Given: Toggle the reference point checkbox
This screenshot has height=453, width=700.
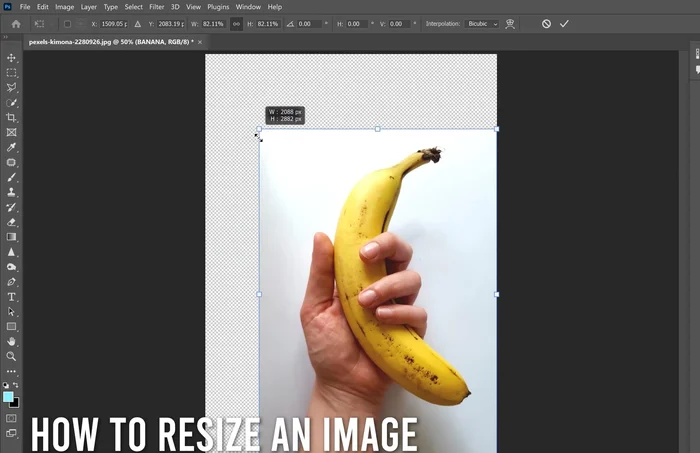Looking at the screenshot, I should point(67,23).
